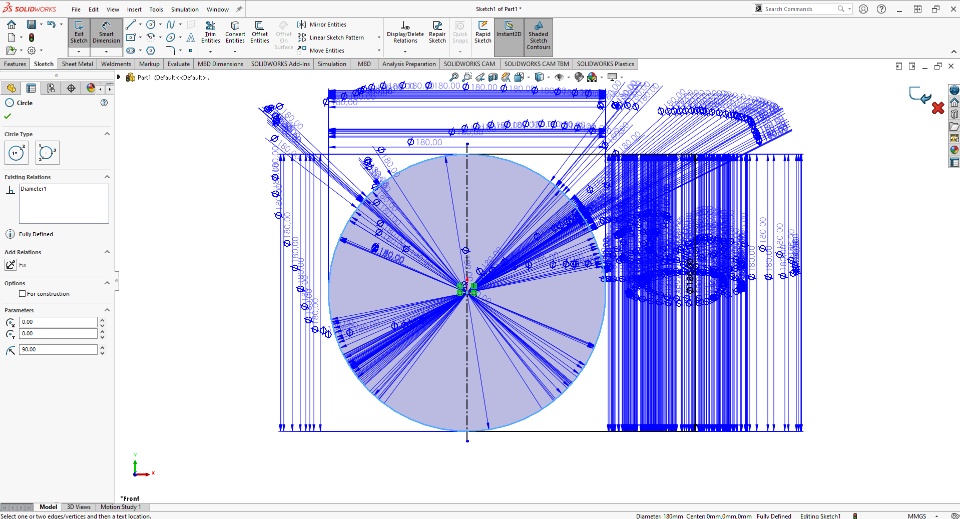Viewport: 960px width, 519px height.
Task: Open the PropertyManager tab icon
Action: point(31,88)
